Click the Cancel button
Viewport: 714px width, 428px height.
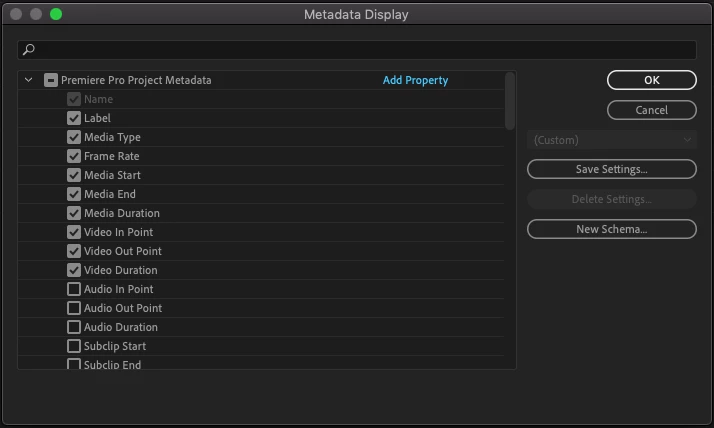click(x=652, y=110)
